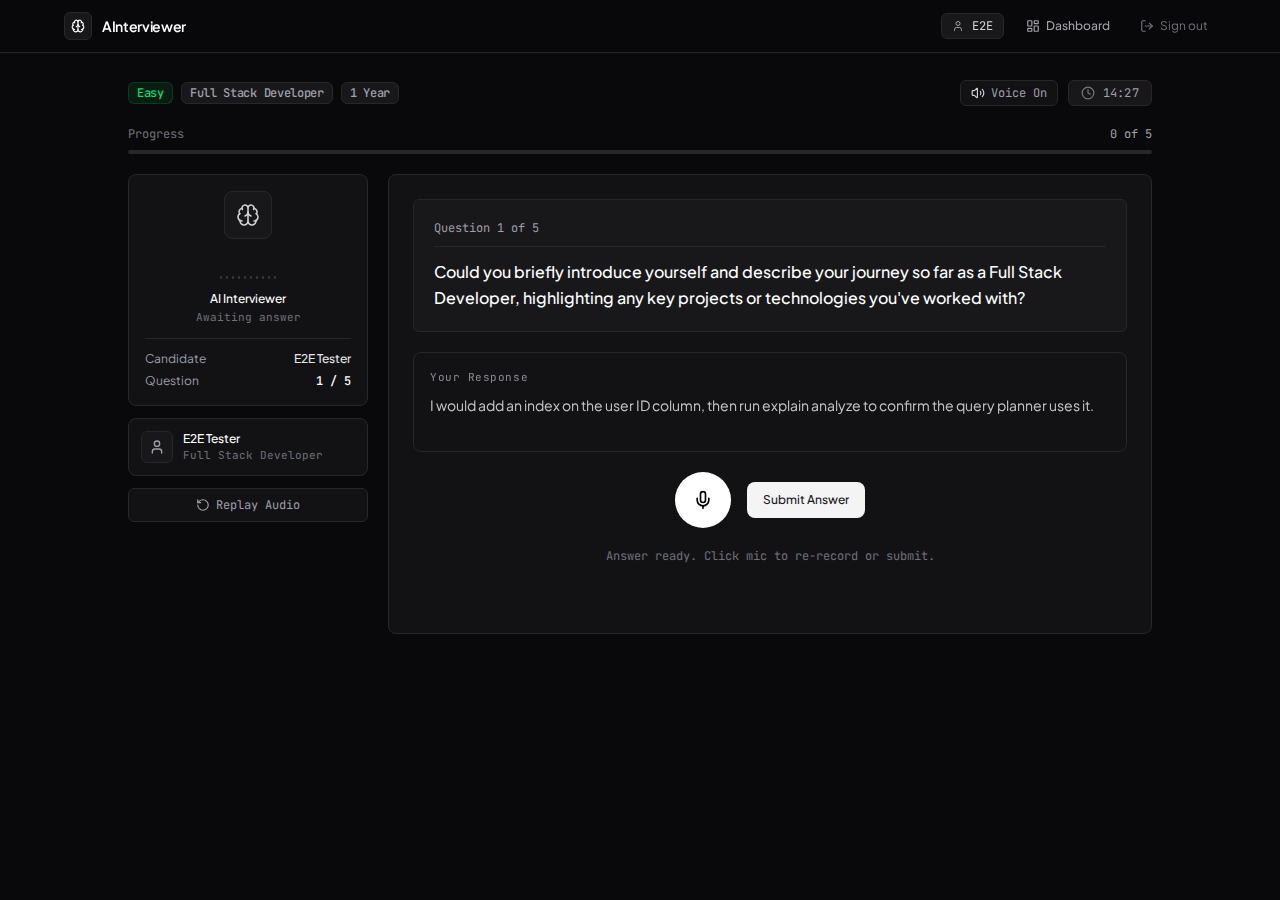Click the "AI Interviewer" name text
Screen dimensions: 1280x900
(248, 298)
